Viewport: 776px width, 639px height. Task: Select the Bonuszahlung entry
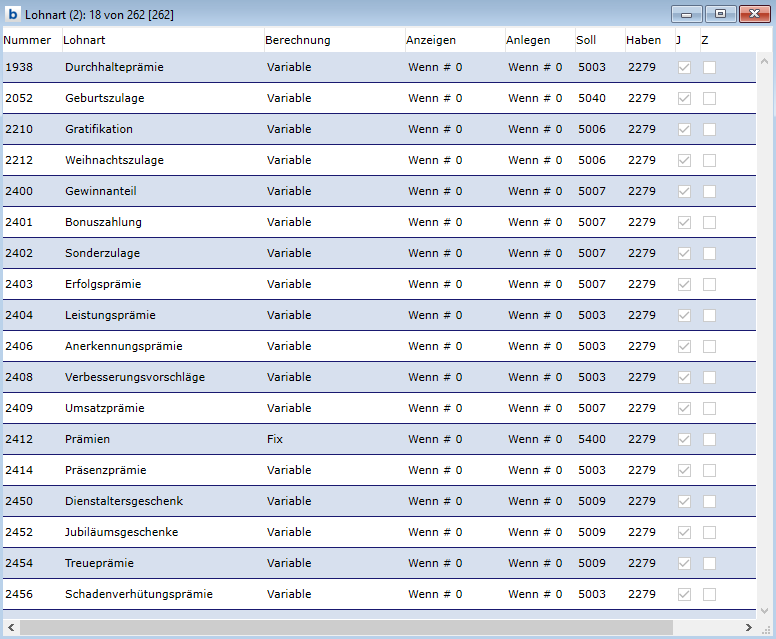[103, 222]
